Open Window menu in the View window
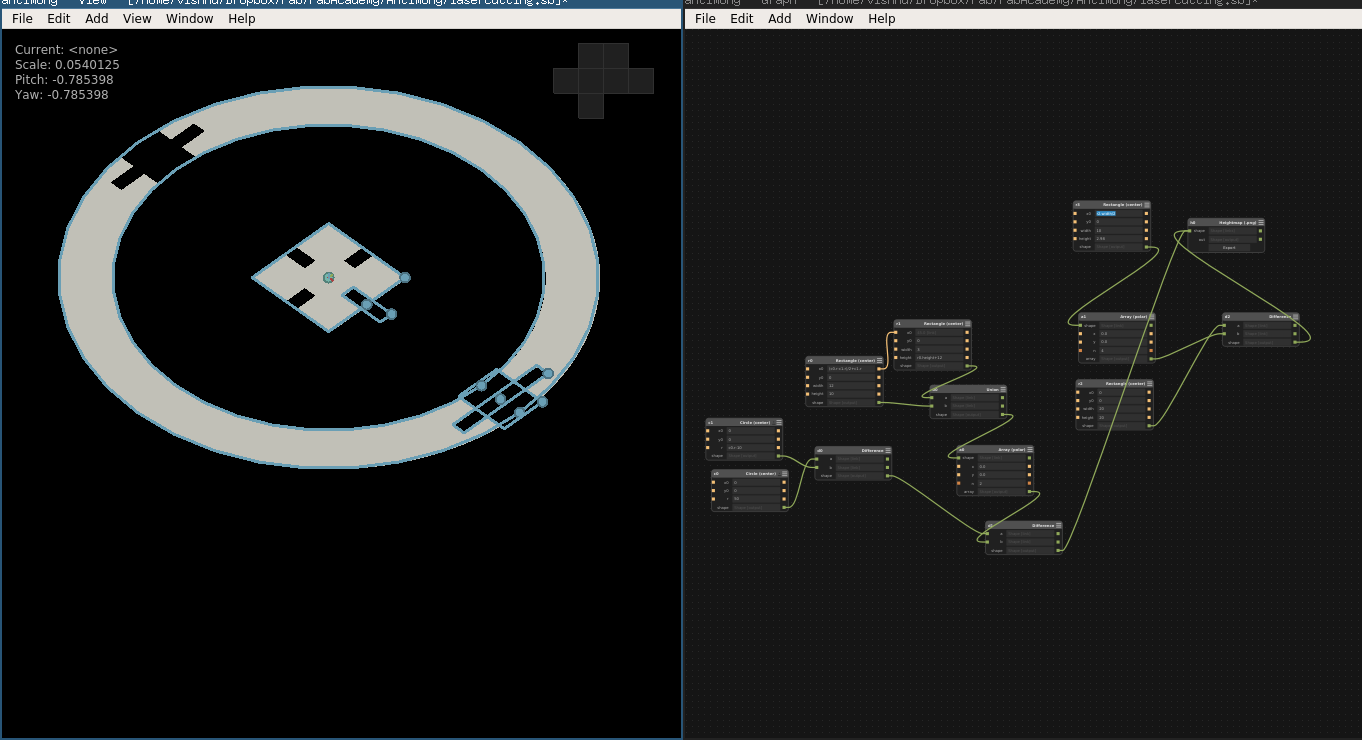This screenshot has width=1362, height=740. coord(189,19)
